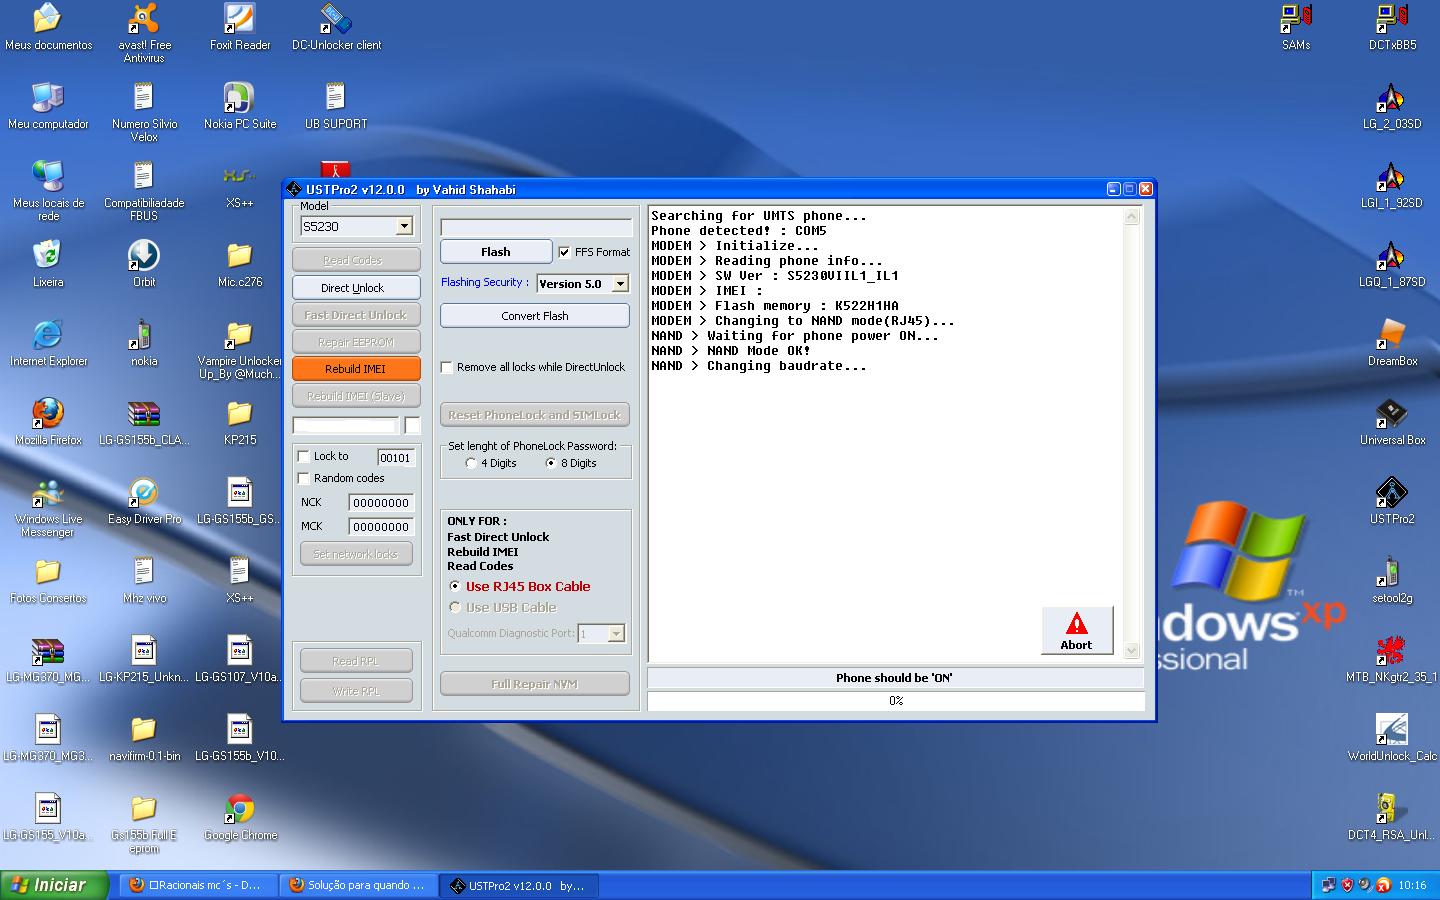This screenshot has width=1440, height=900.
Task: Open the setool2g desktop shortcut
Action: [x=1392, y=580]
